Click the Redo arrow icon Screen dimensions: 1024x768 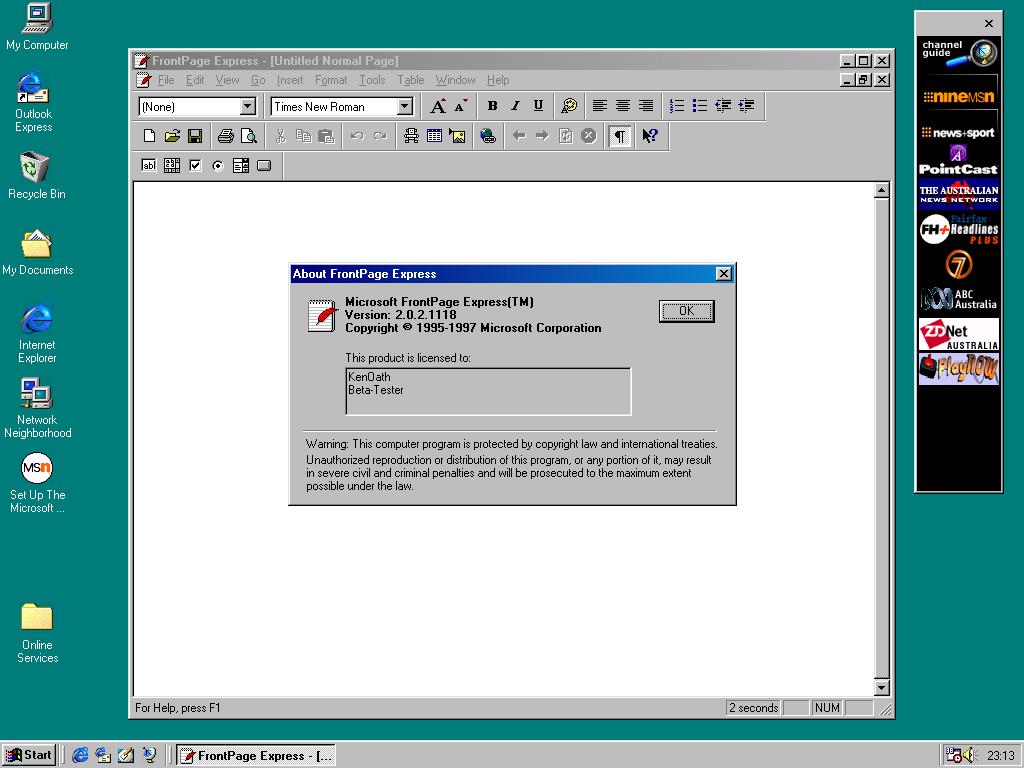point(380,136)
